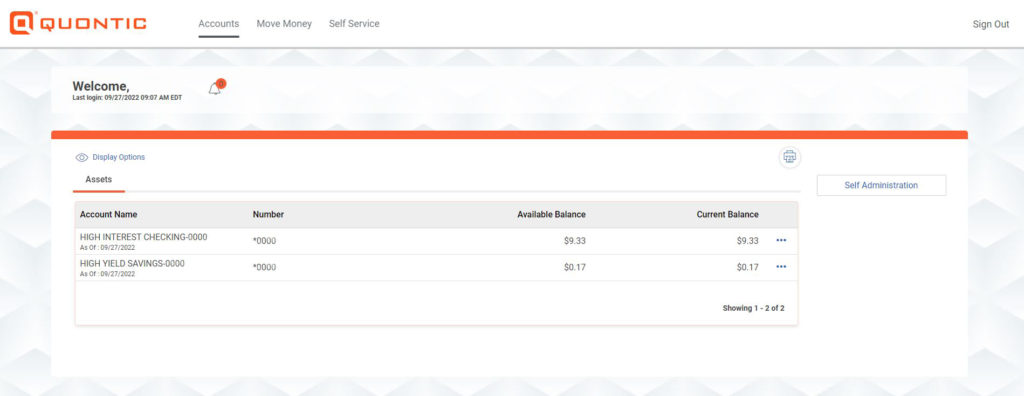1024x396 pixels.
Task: Sort by the Available Balance column header
Action: point(551,214)
